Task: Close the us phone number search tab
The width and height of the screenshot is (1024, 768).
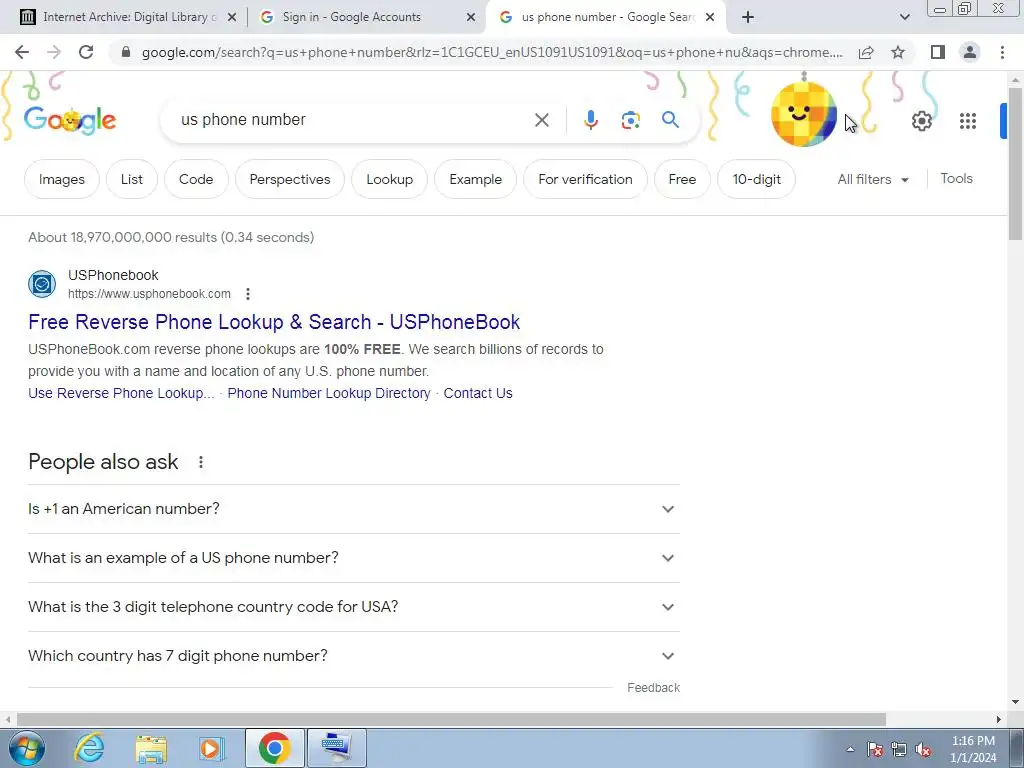Action: point(710,18)
